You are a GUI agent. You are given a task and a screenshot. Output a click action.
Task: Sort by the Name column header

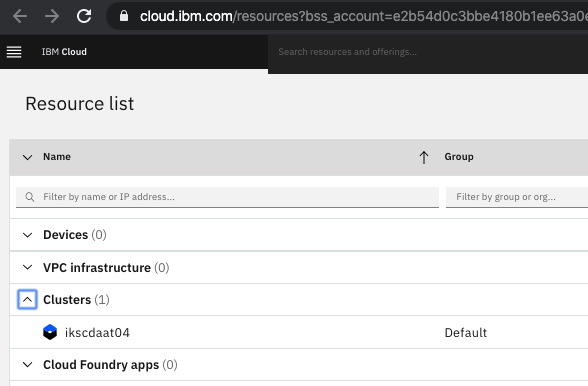(x=57, y=157)
